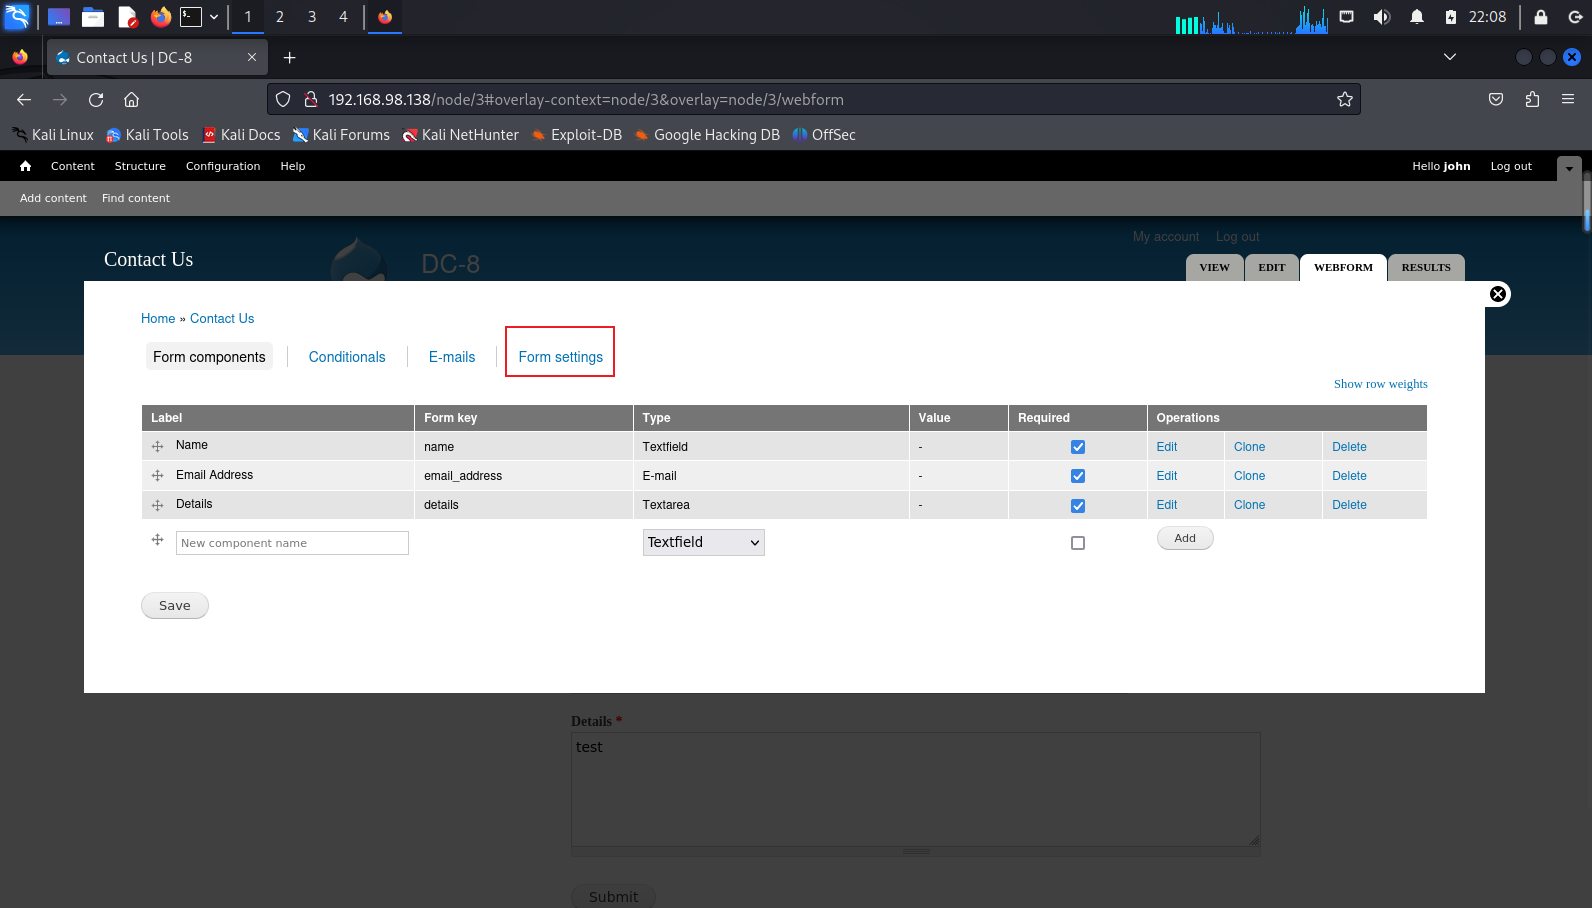Go to the browser home page

coord(131,99)
